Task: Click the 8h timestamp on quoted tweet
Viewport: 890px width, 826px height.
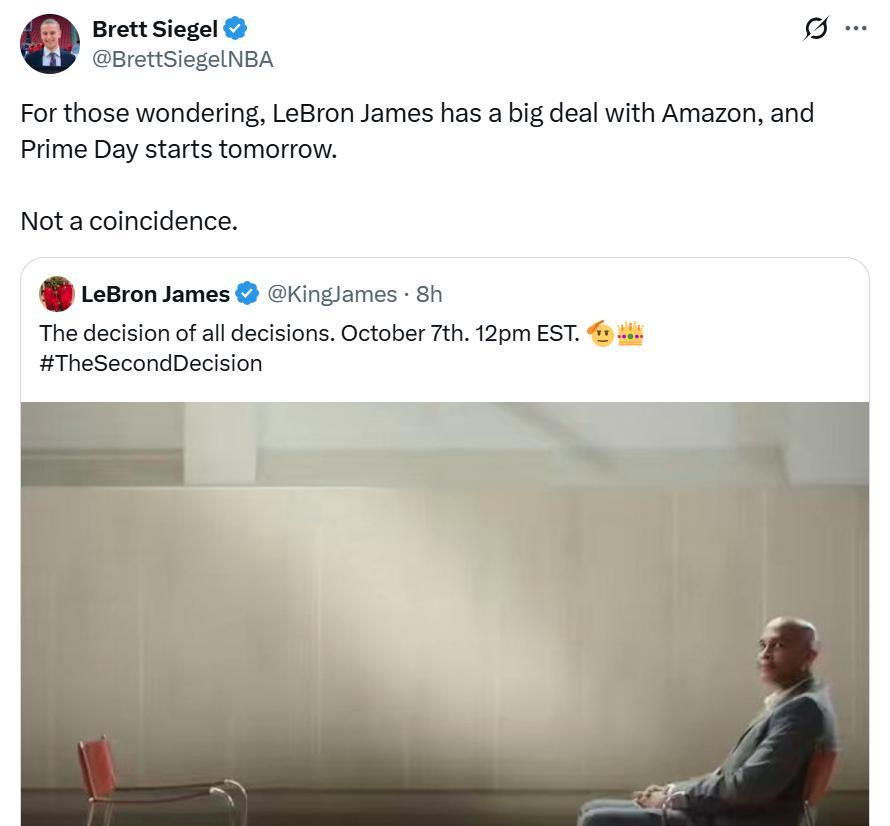Action: point(429,294)
